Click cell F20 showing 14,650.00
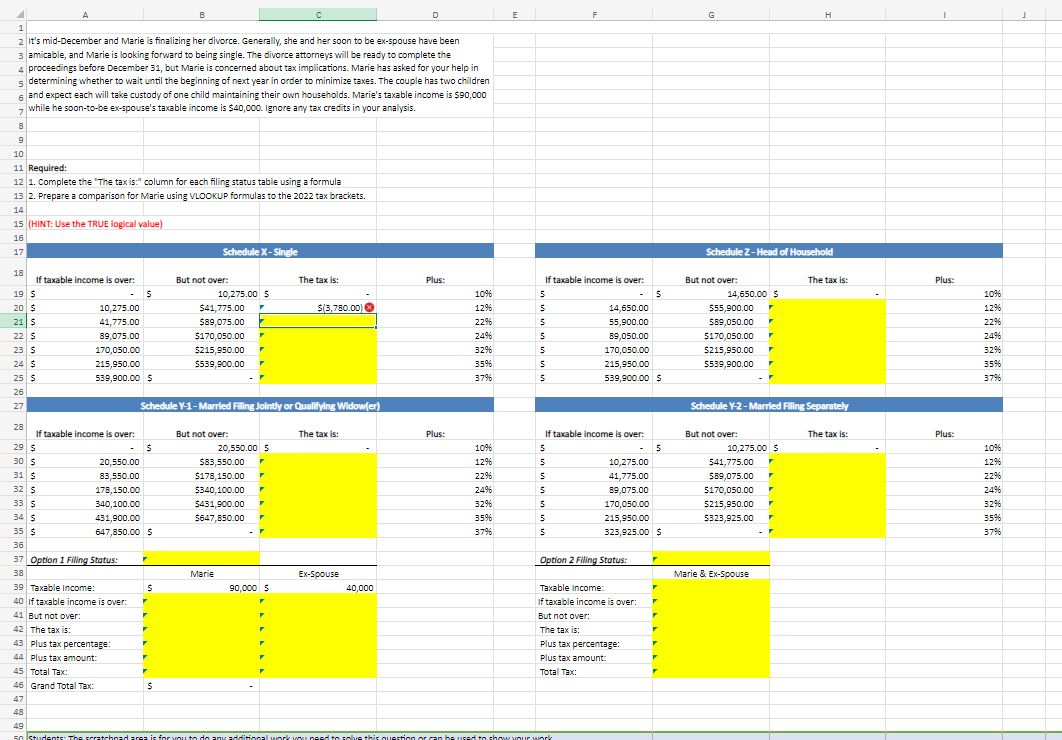This screenshot has width=1062, height=740. pyautogui.click(x=594, y=307)
